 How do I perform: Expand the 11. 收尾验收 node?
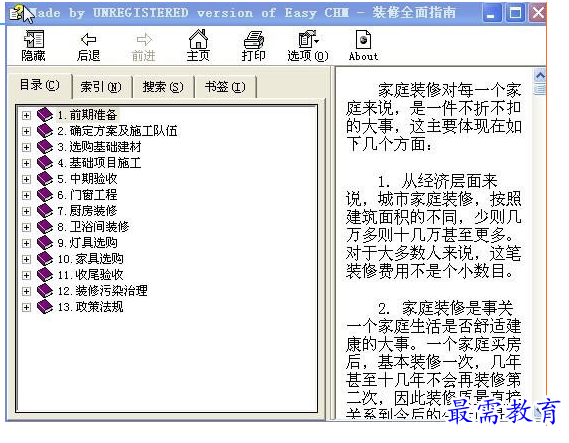click(x=26, y=275)
